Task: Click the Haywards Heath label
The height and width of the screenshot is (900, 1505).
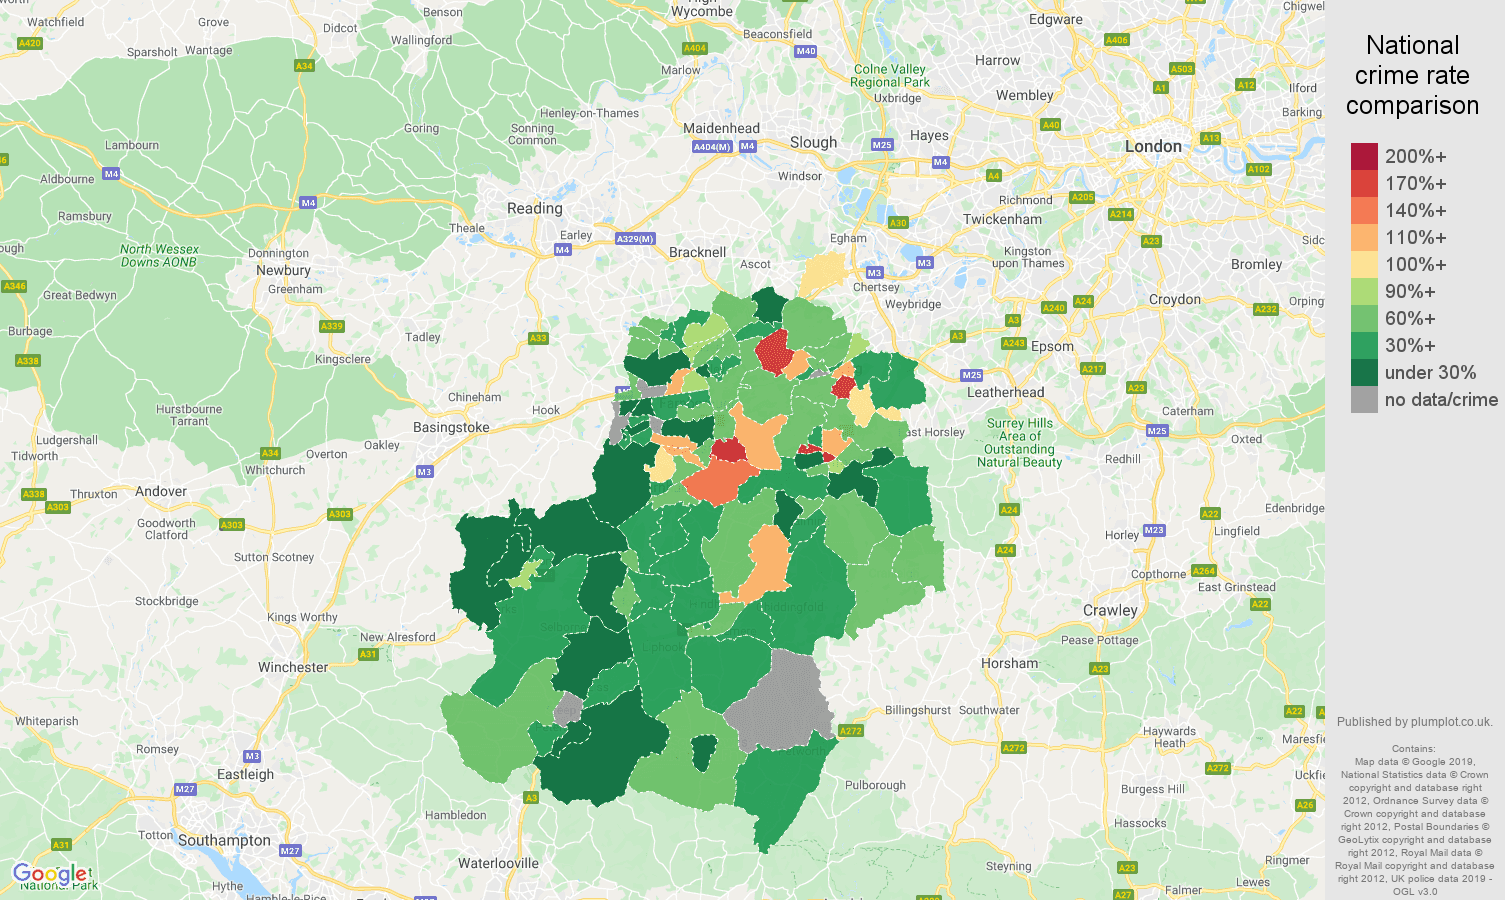Action: [x=1169, y=737]
